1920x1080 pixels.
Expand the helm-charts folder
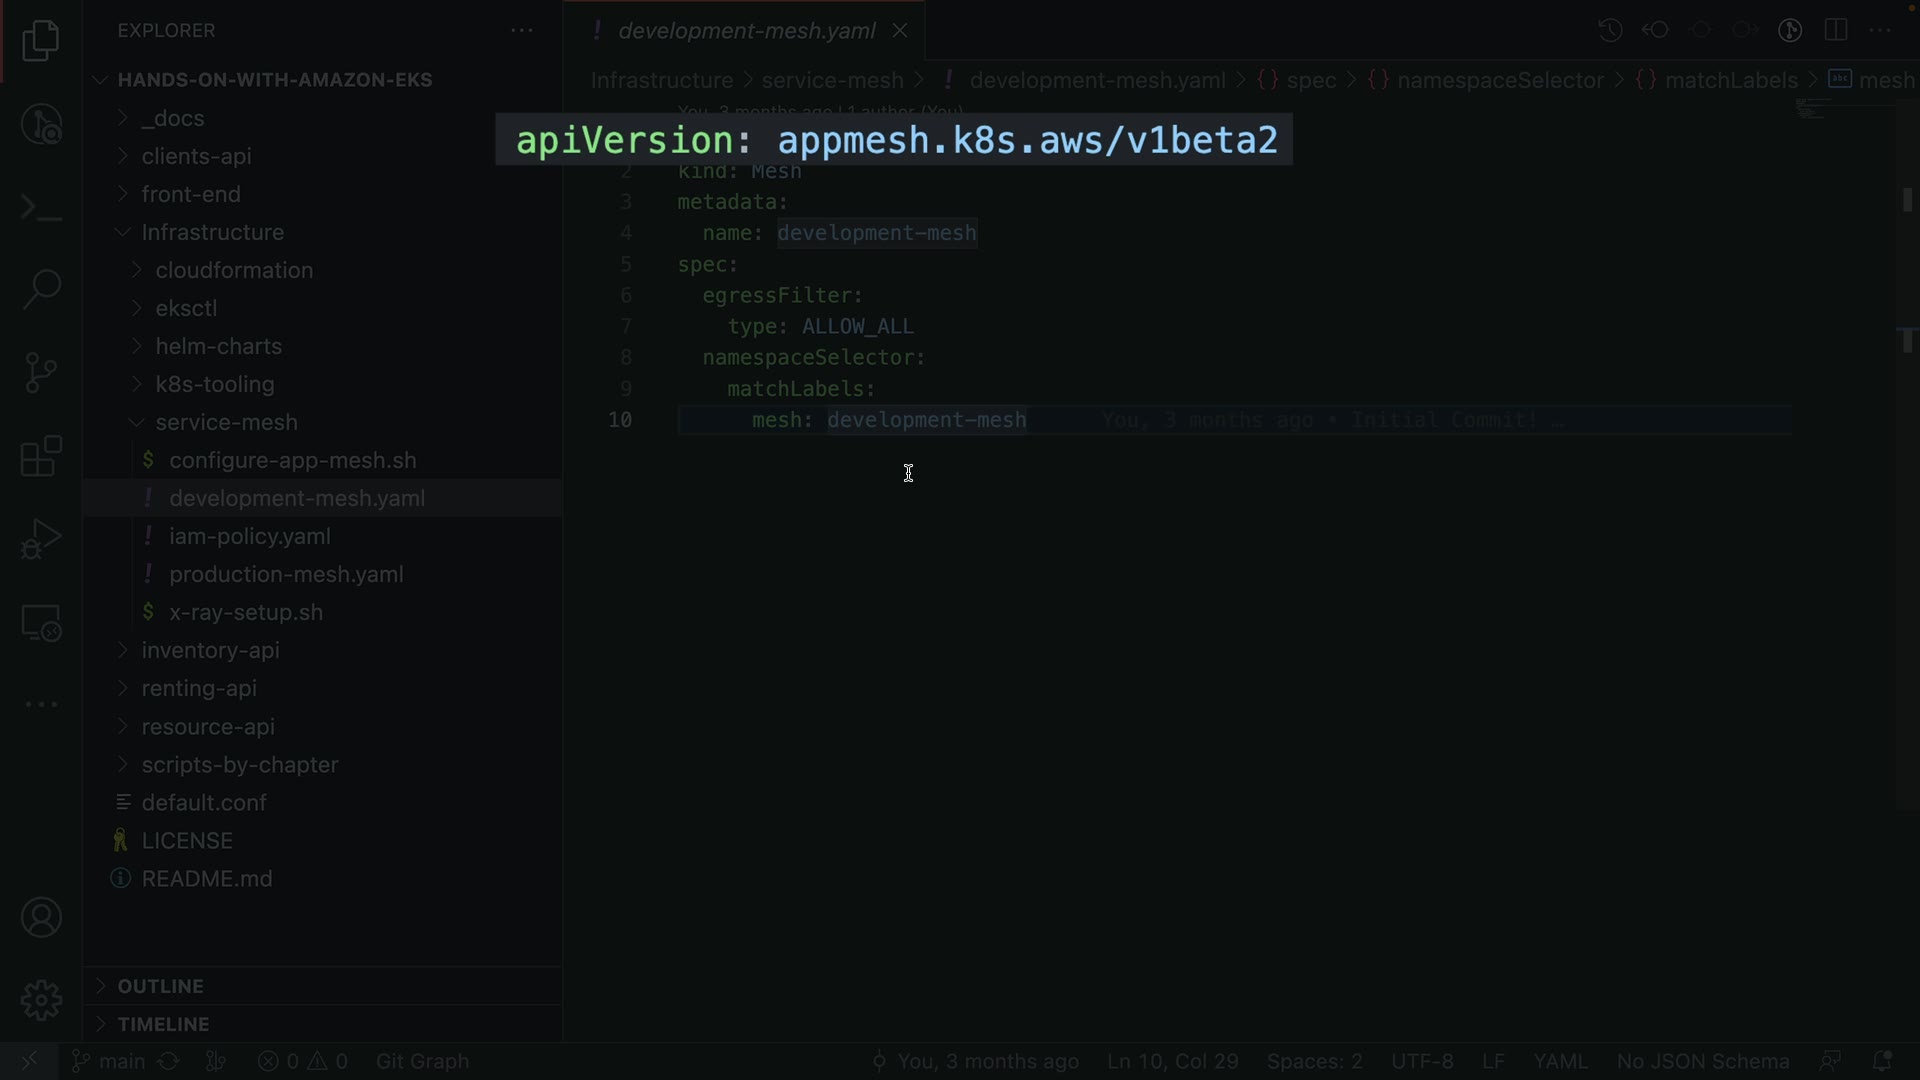[218, 346]
